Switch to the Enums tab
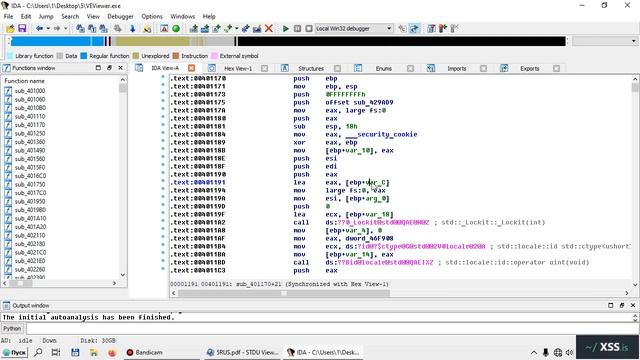The width and height of the screenshot is (640, 360). pos(384,68)
